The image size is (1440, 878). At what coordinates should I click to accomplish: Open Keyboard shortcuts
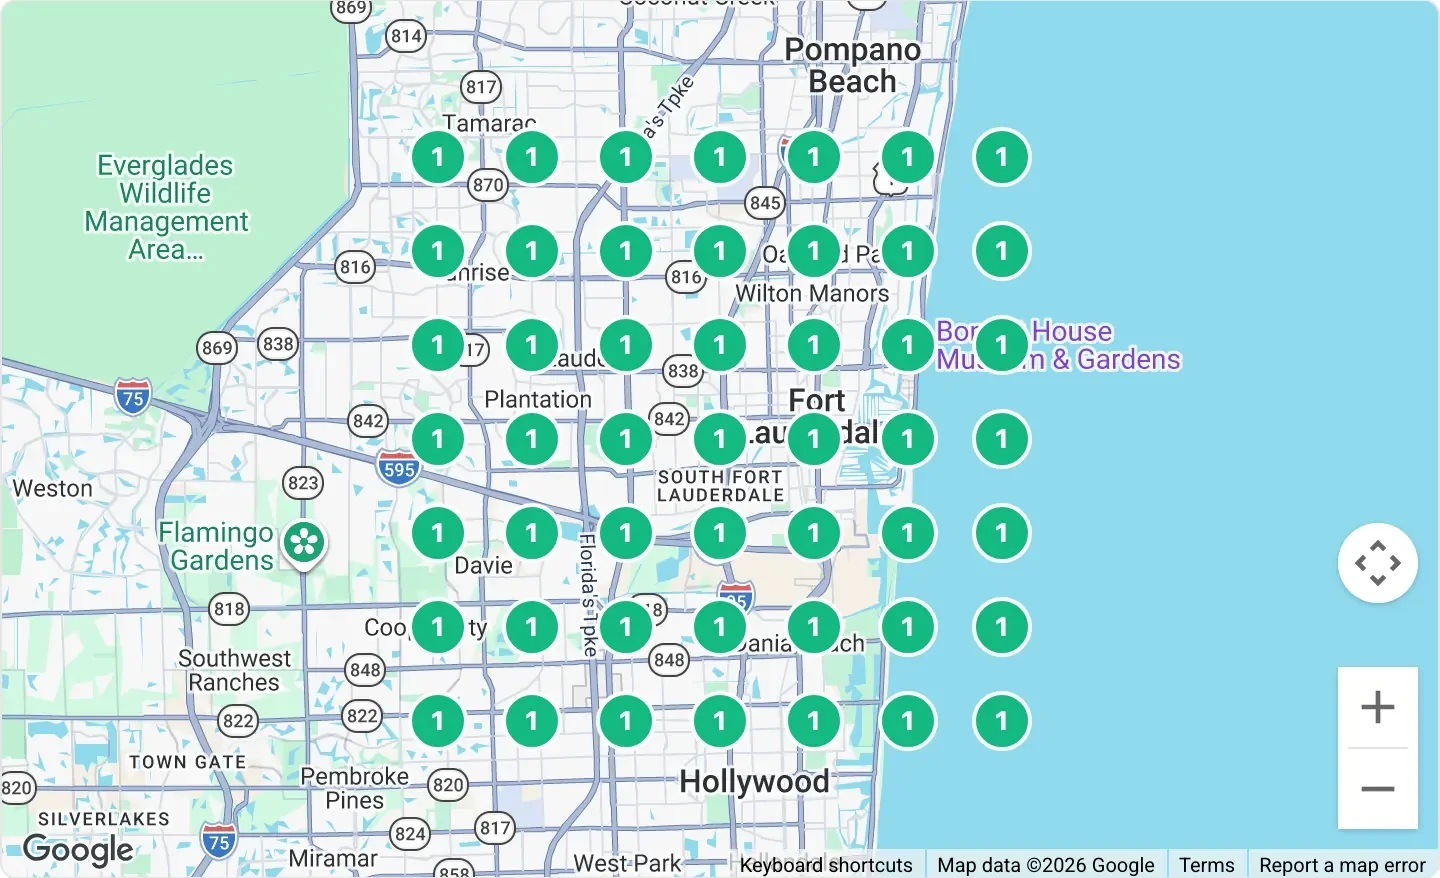(x=826, y=865)
